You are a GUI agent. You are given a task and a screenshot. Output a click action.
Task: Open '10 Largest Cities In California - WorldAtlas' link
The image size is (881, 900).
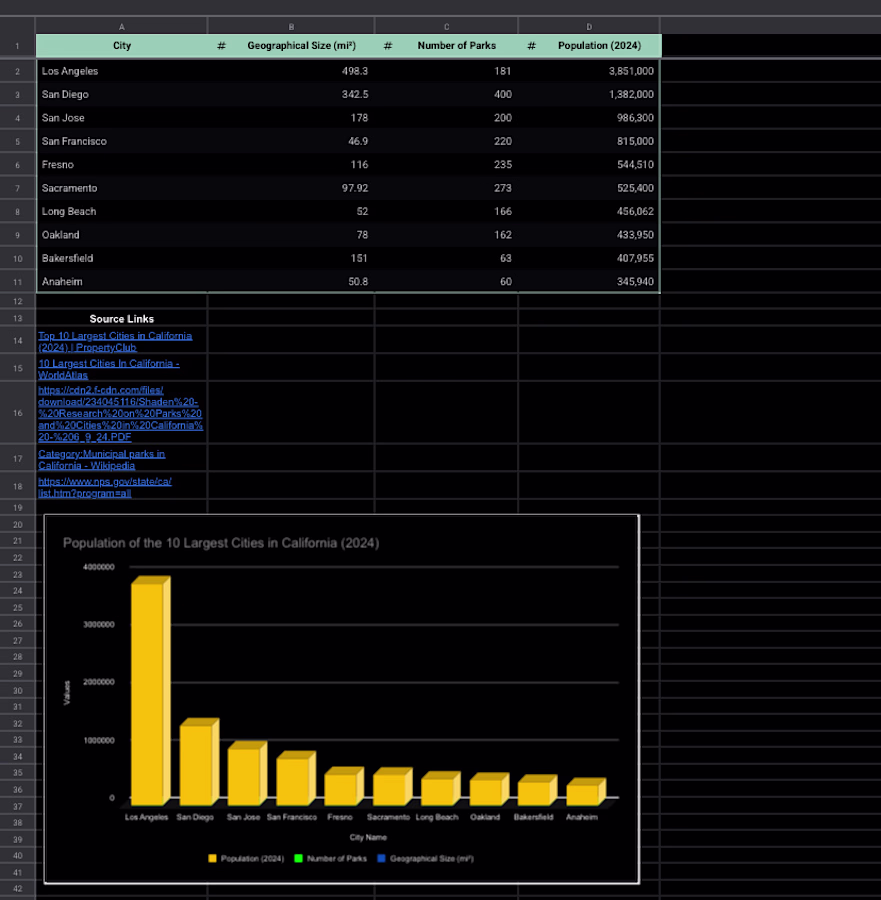(x=108, y=369)
